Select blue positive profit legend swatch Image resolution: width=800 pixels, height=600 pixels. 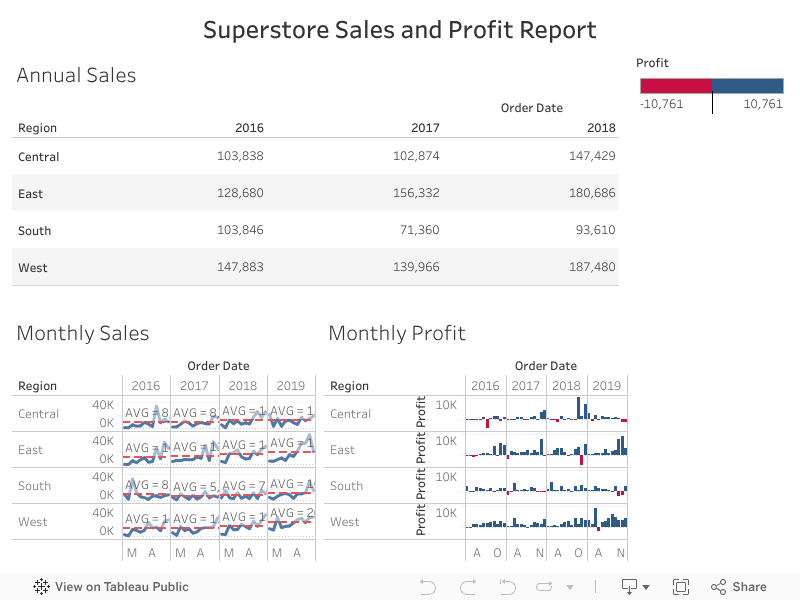pyautogui.click(x=748, y=86)
